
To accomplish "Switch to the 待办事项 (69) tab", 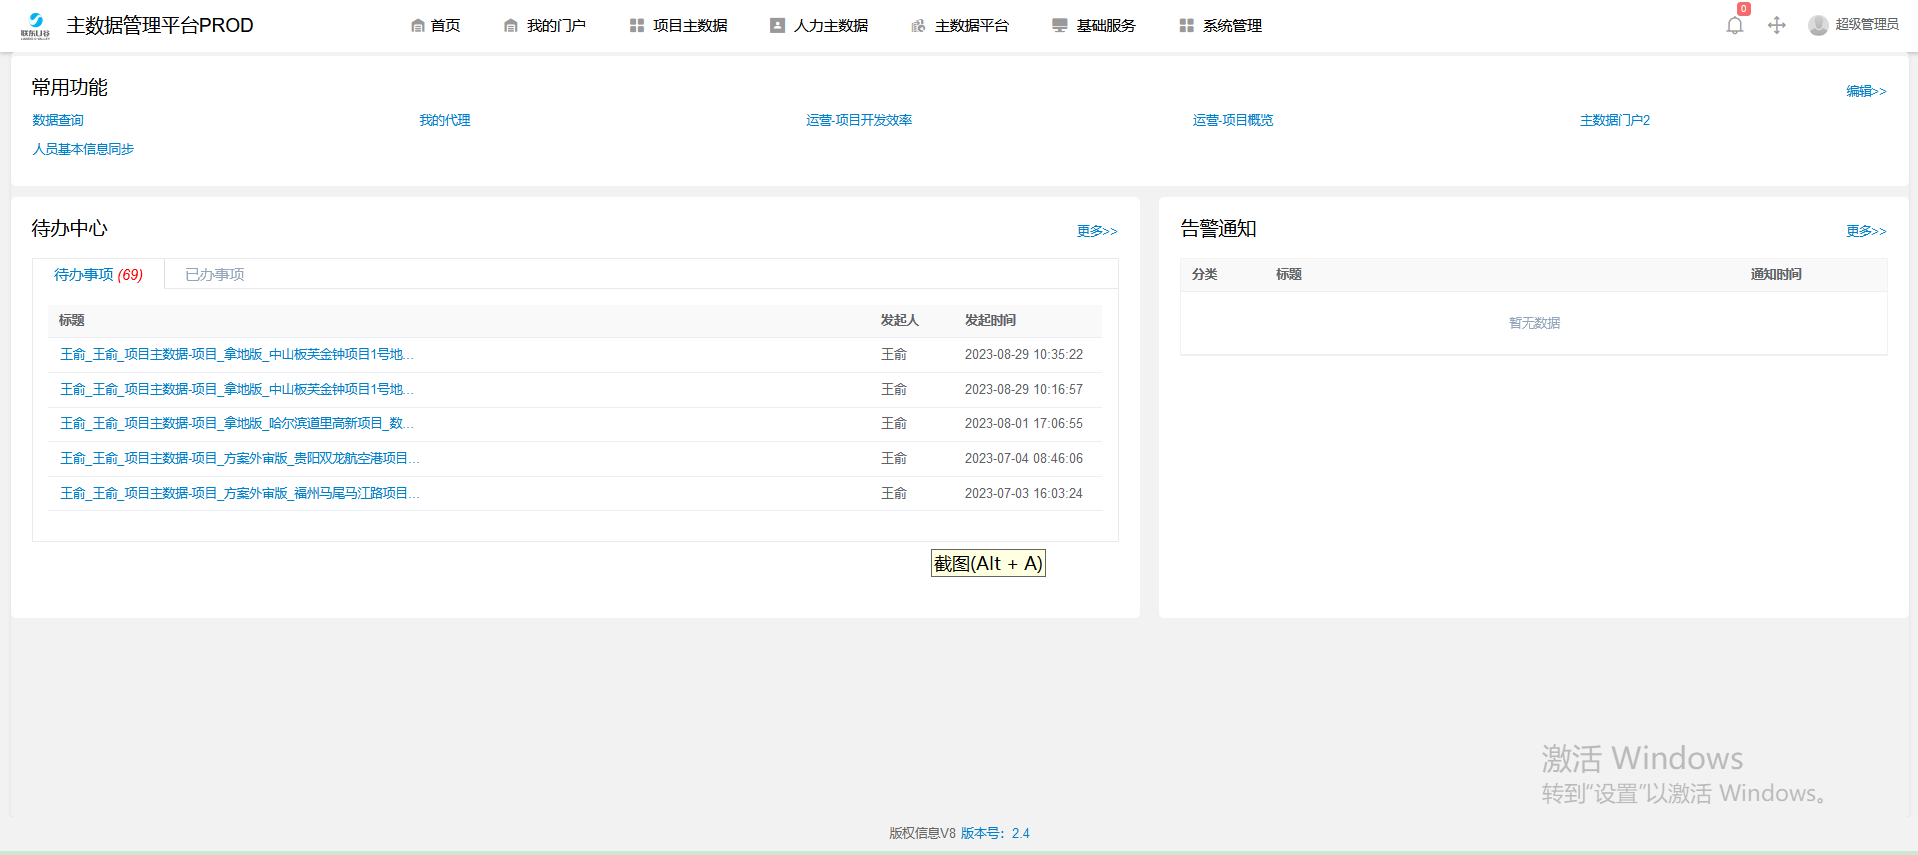I will tap(98, 275).
